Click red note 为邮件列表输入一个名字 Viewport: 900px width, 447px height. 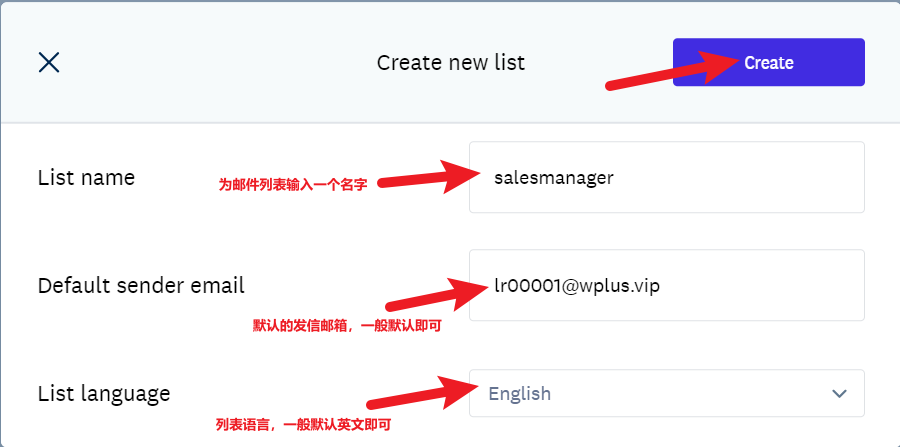click(x=293, y=185)
